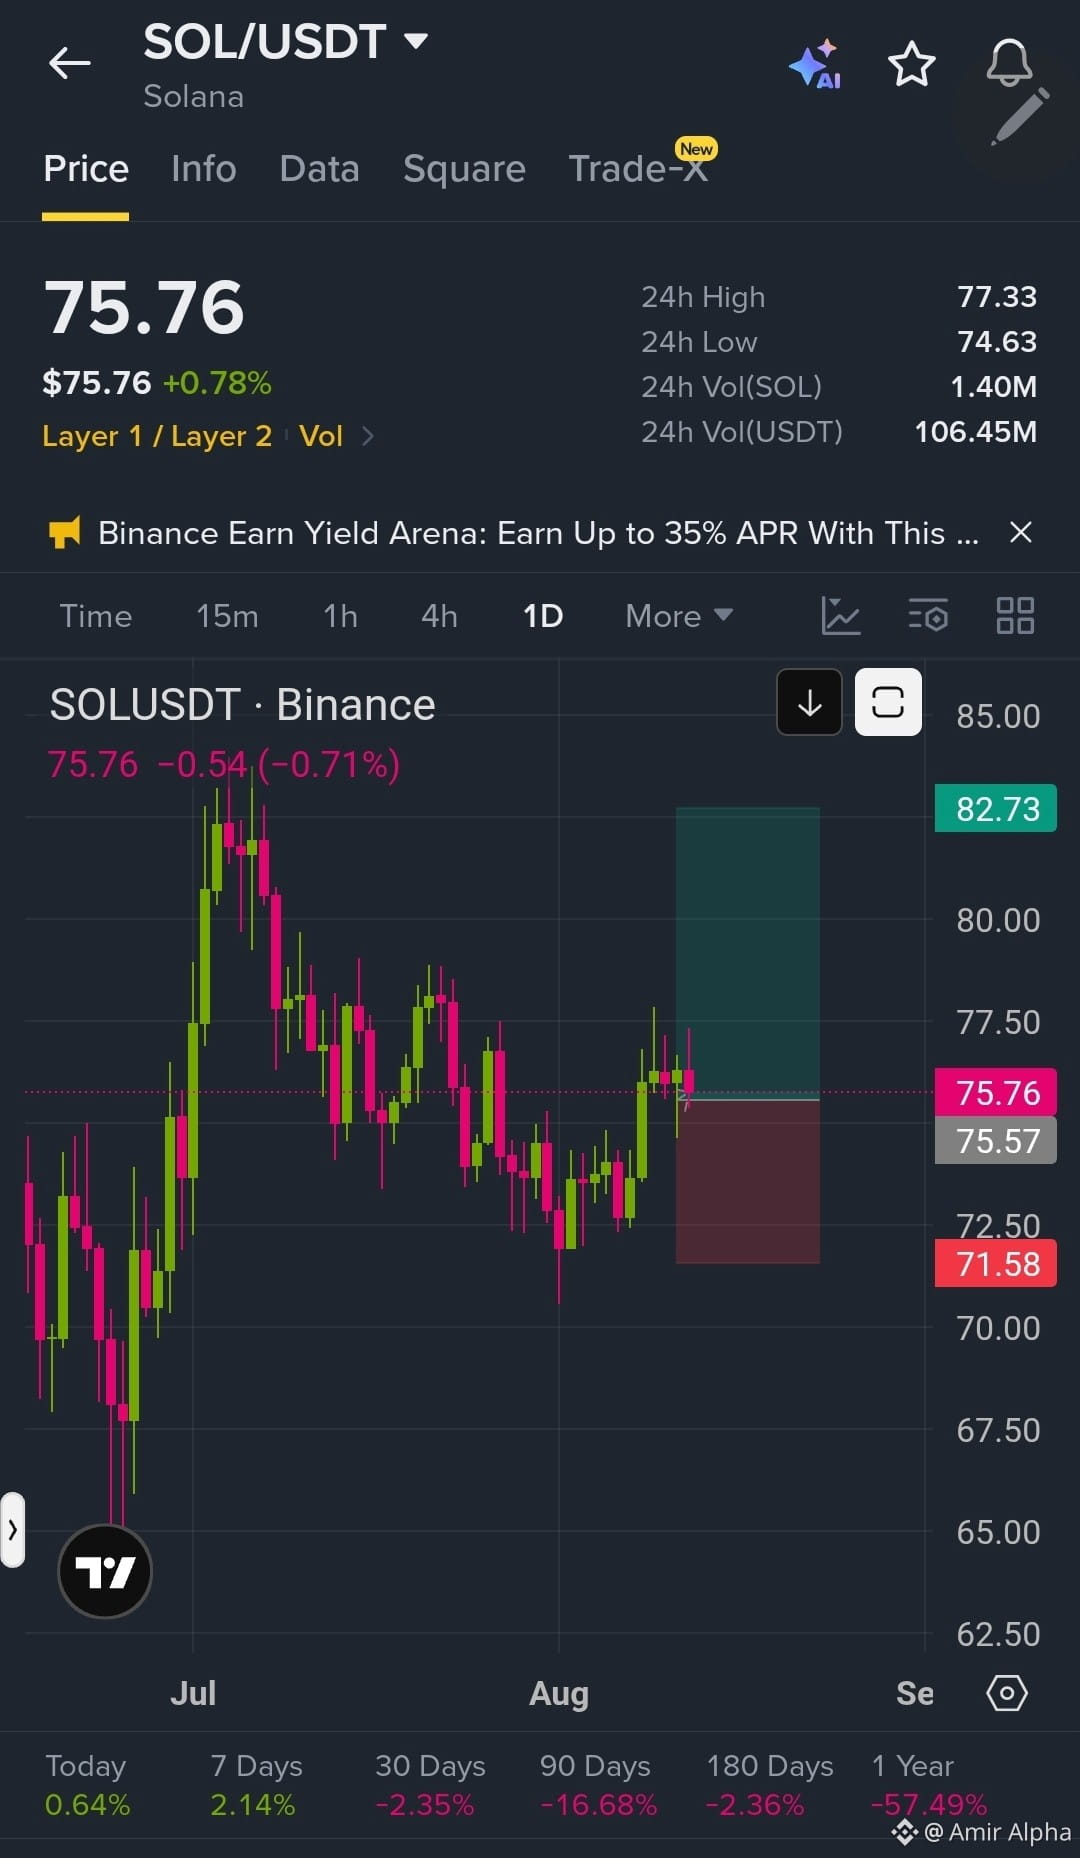The height and width of the screenshot is (1858, 1080).
Task: Select the 15m timeframe
Action: point(227,616)
